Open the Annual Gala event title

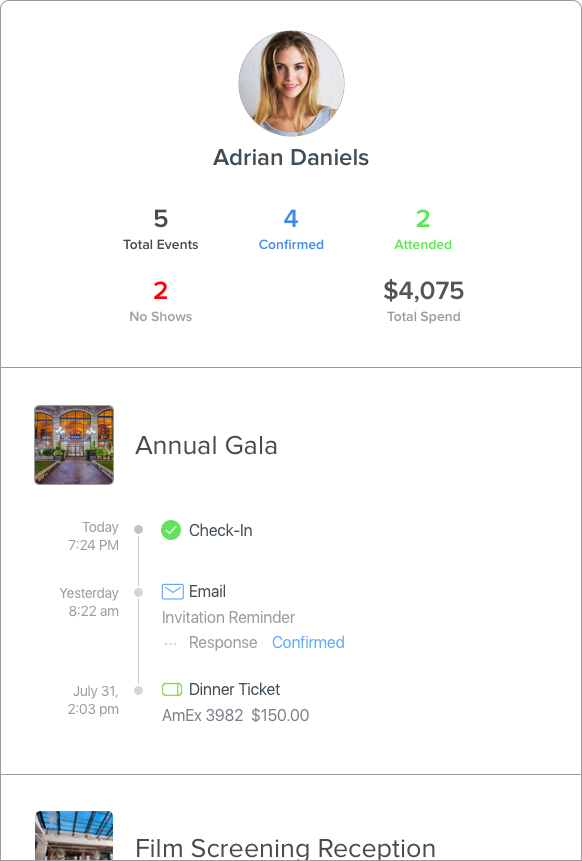click(206, 445)
